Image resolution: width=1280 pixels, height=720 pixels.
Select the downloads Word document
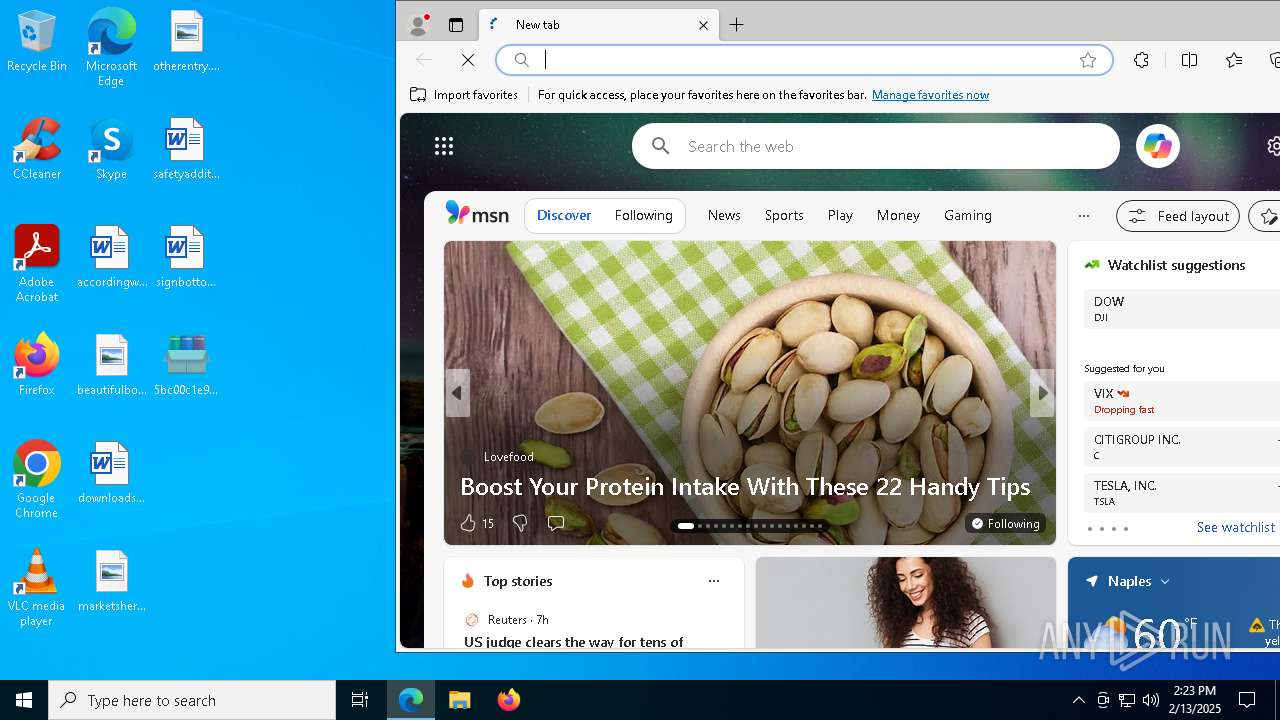coord(111,474)
